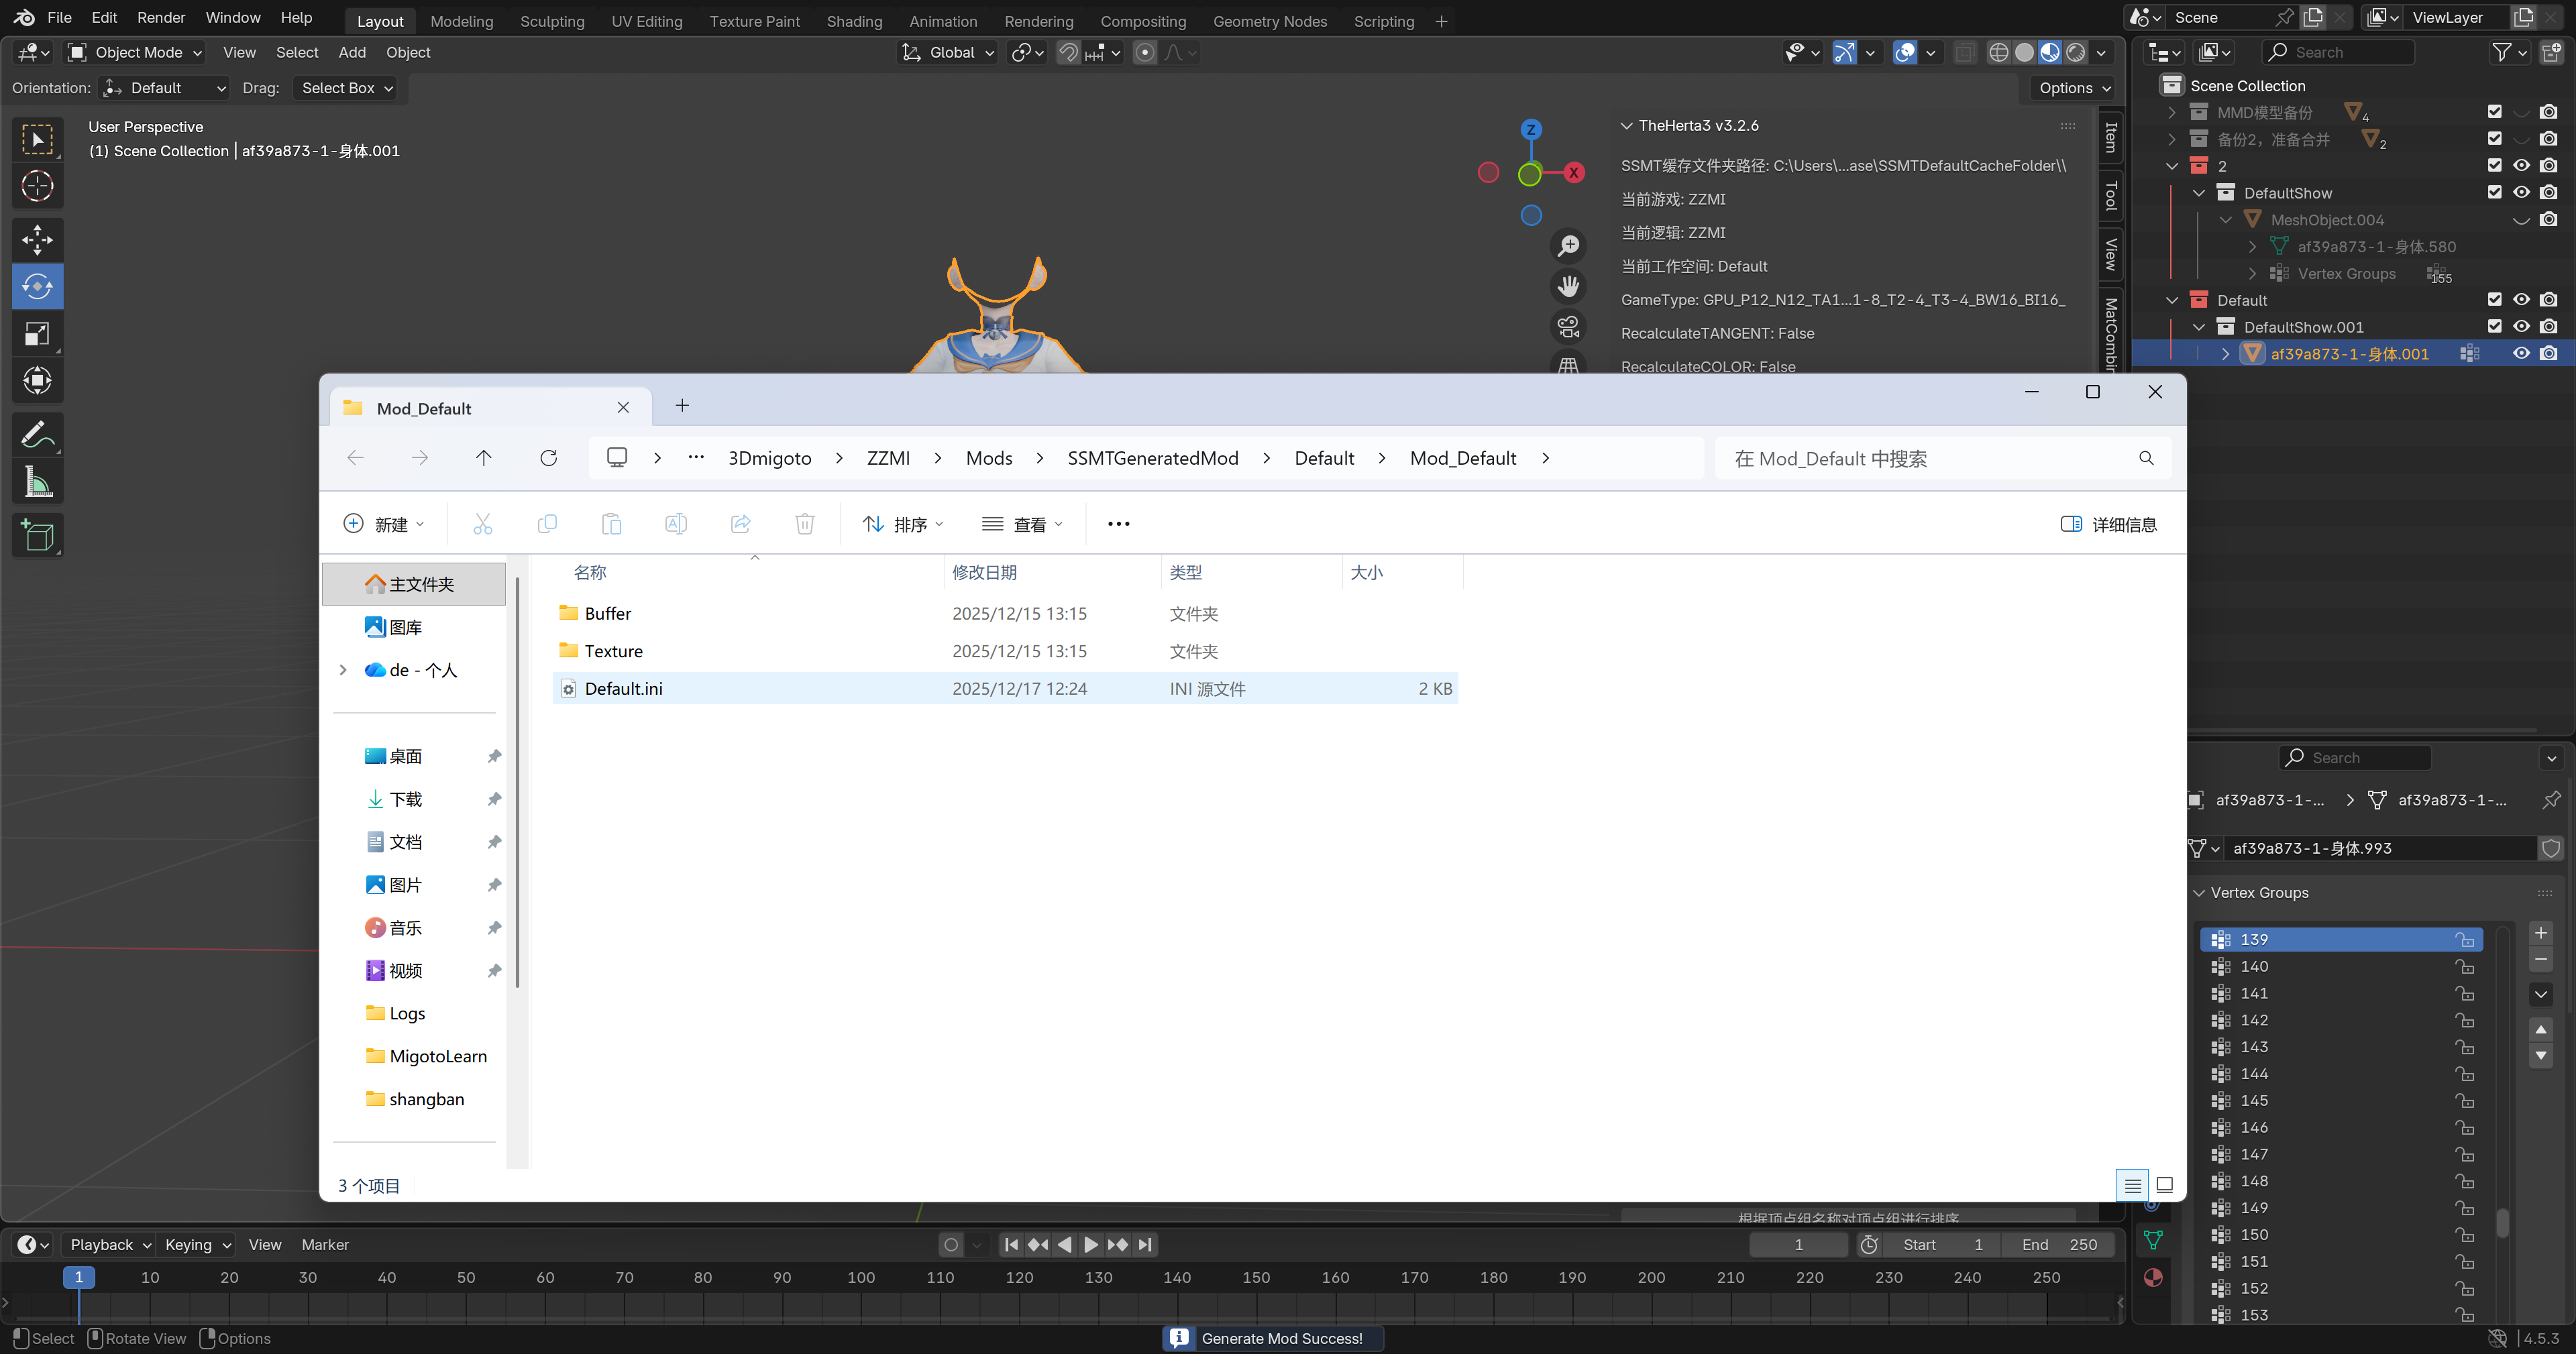
Task: Click the viewport zoom magnifier icon
Action: pyautogui.click(x=1568, y=246)
